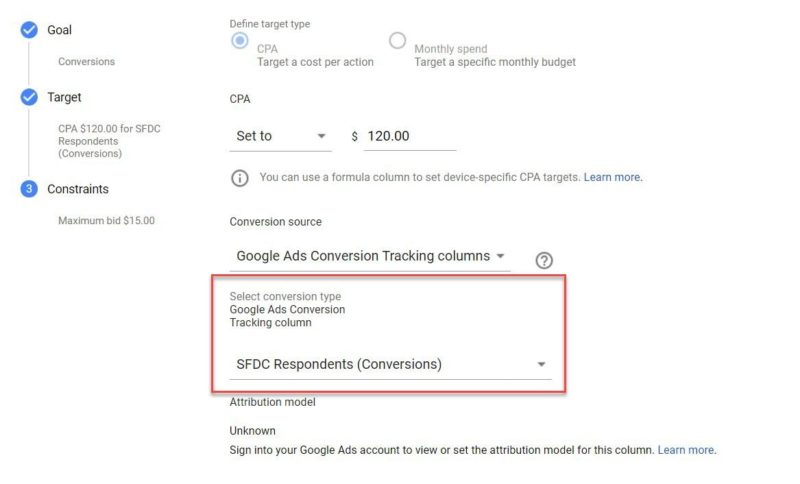Select the Monthly spend radio button
This screenshot has width=800, height=484.
397,41
